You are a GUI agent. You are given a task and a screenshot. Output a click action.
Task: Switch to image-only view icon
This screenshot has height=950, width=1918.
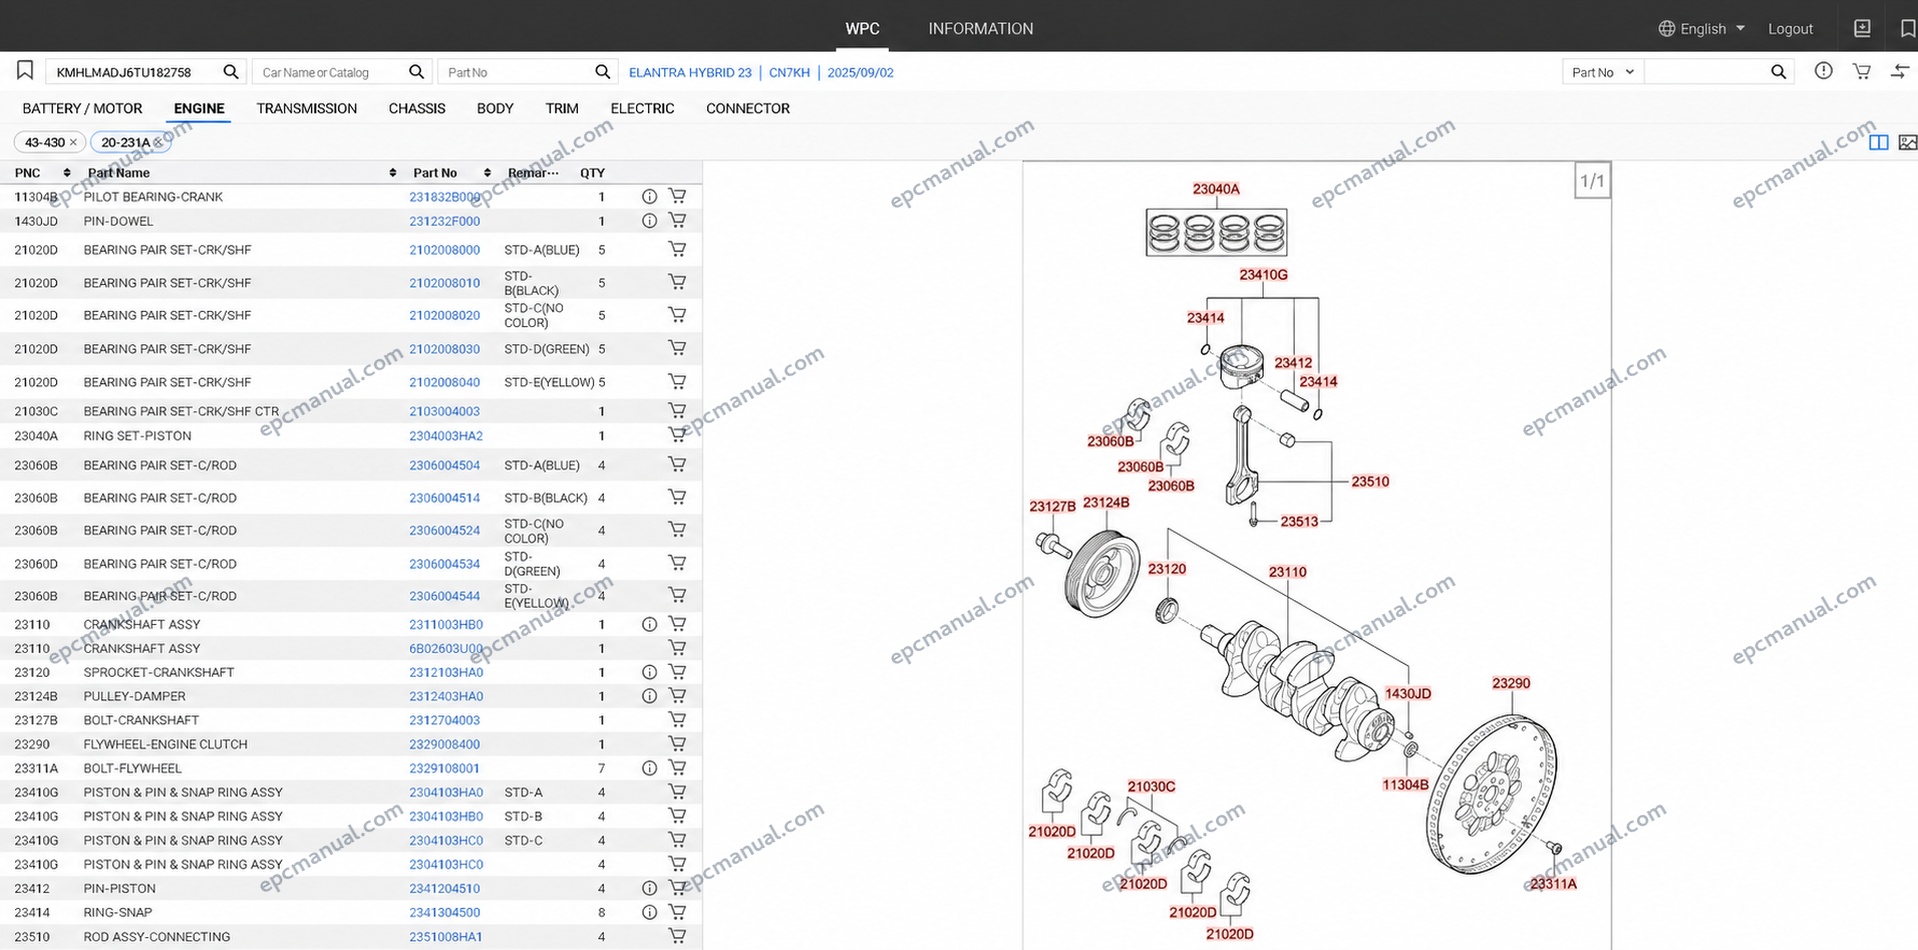[x=1908, y=142]
